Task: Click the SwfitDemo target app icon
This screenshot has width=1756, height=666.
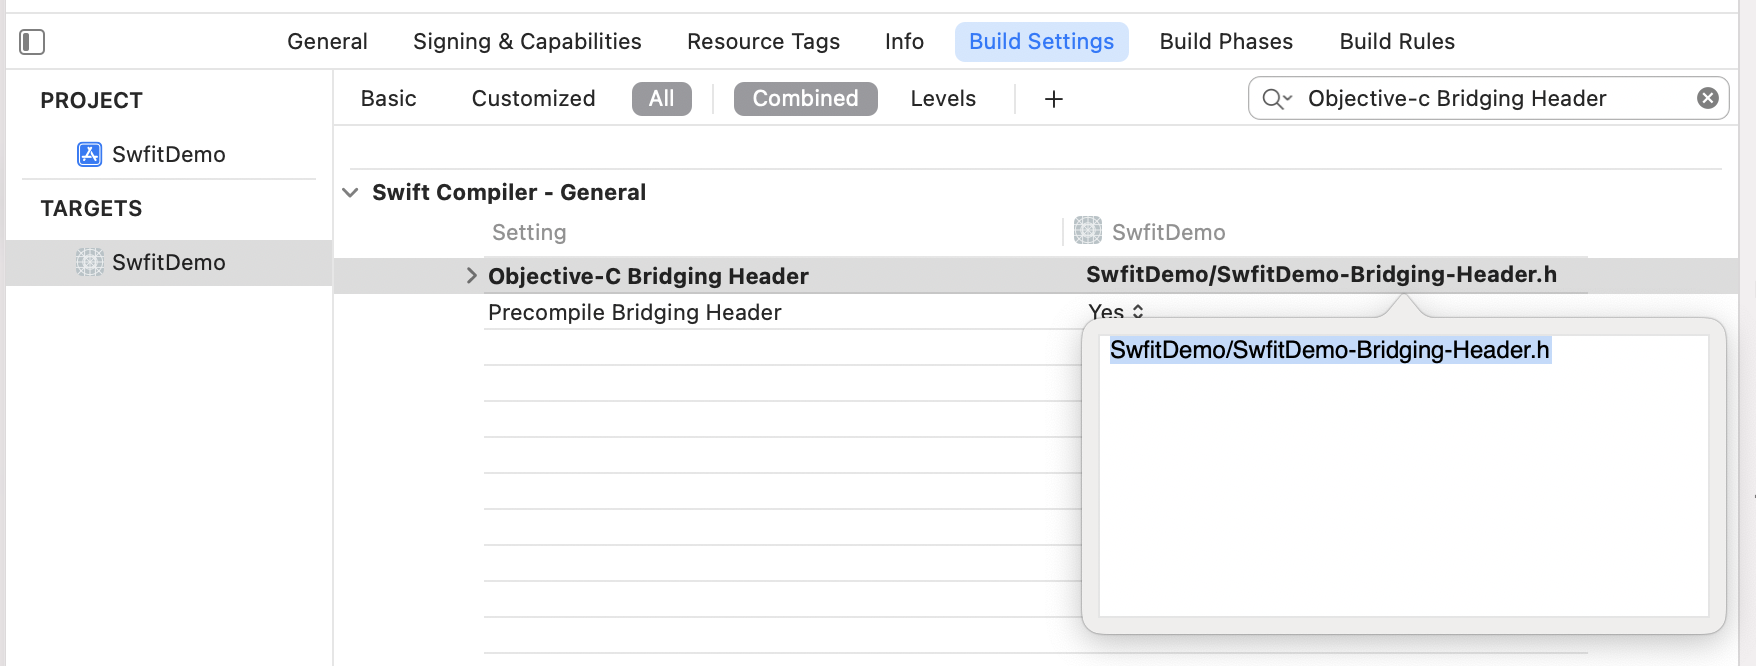Action: pos(90,262)
